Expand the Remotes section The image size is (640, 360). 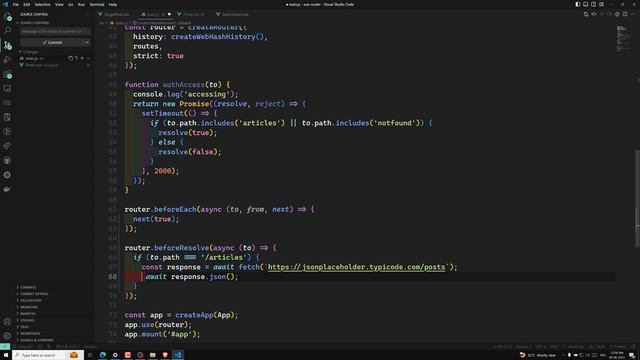tap(28, 313)
